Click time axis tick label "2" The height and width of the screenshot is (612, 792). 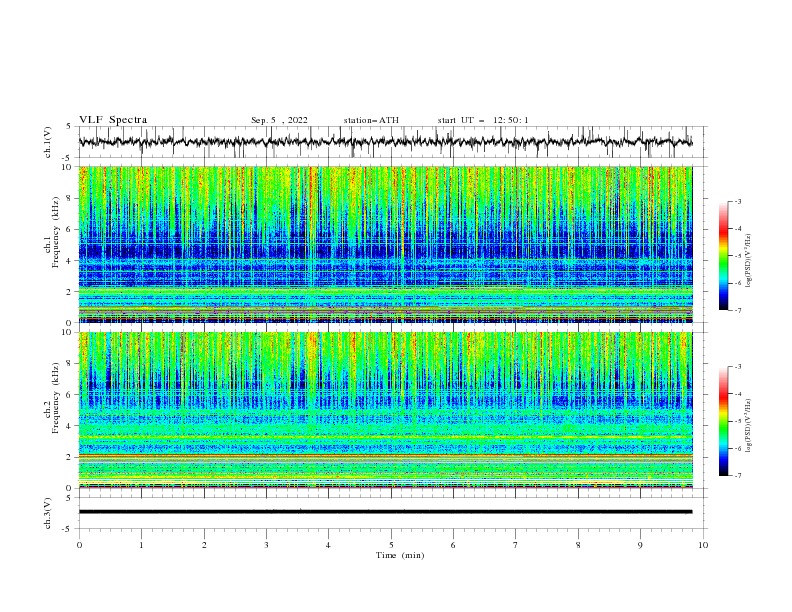(204, 545)
